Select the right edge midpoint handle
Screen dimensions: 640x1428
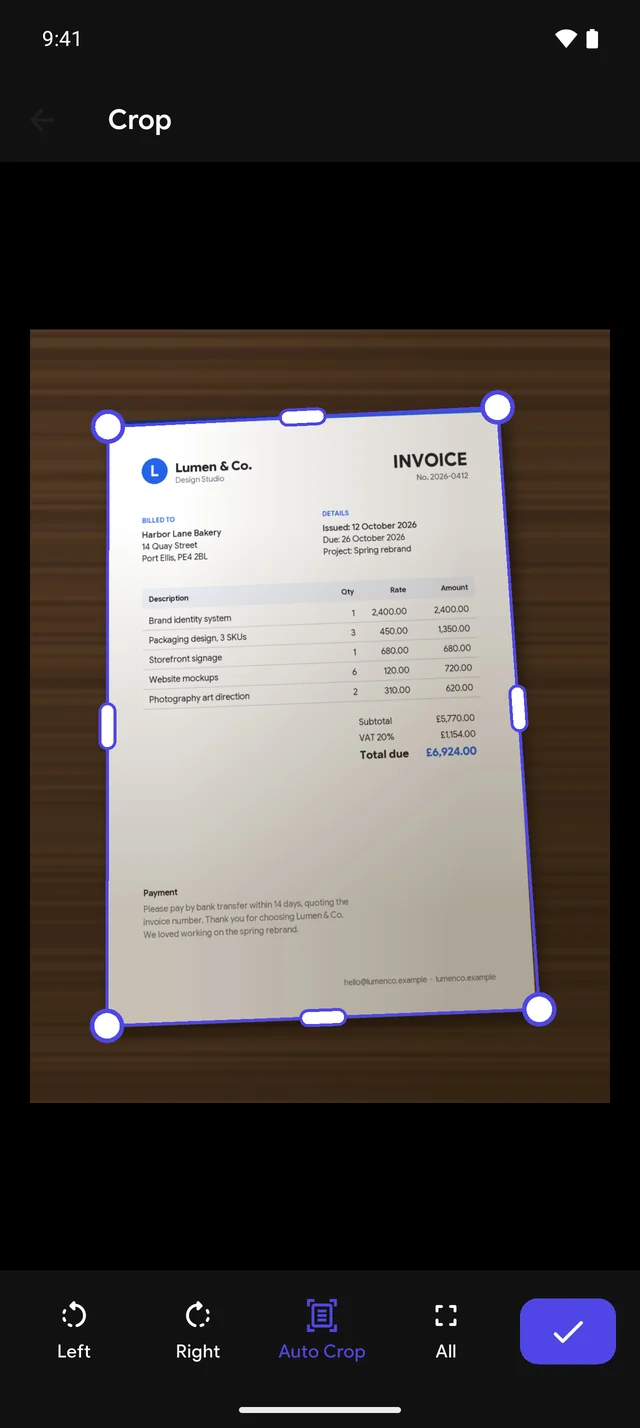pyautogui.click(x=518, y=708)
